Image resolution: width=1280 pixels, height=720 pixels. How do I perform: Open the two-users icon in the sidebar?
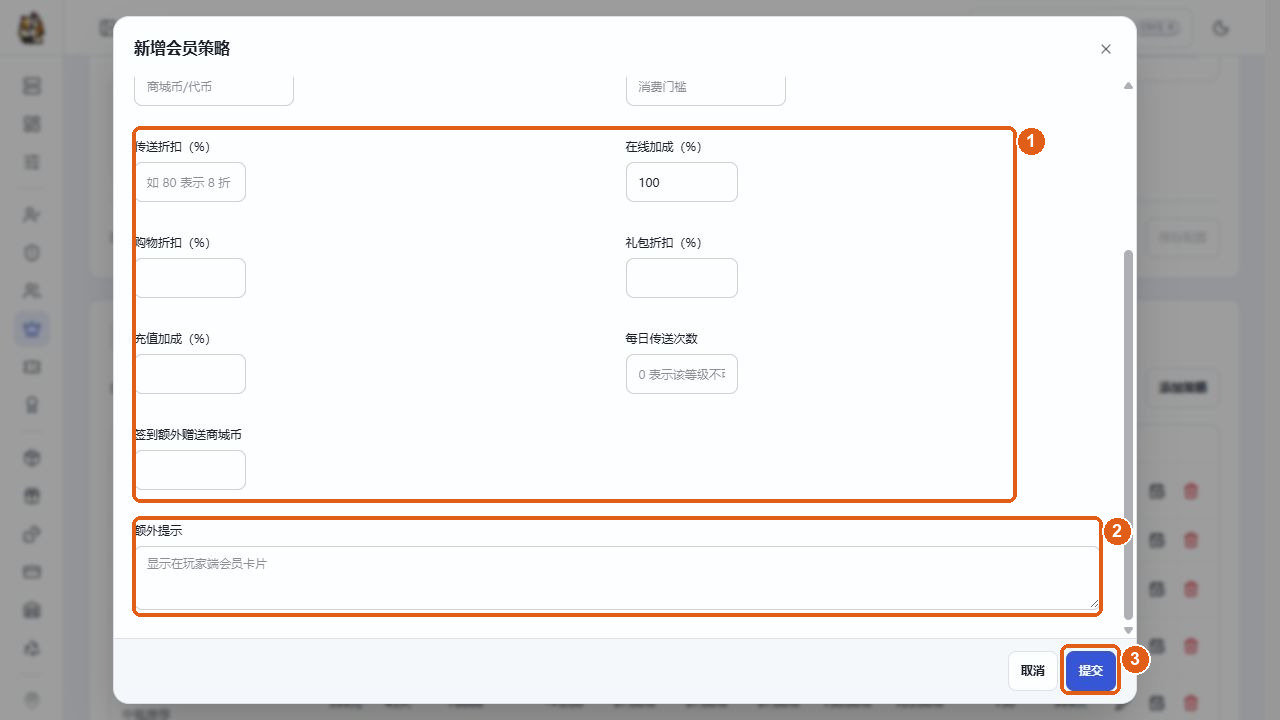click(32, 290)
